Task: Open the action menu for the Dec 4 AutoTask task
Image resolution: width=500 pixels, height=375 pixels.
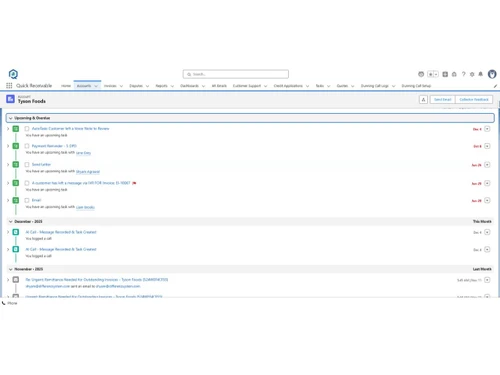Action: click(487, 129)
